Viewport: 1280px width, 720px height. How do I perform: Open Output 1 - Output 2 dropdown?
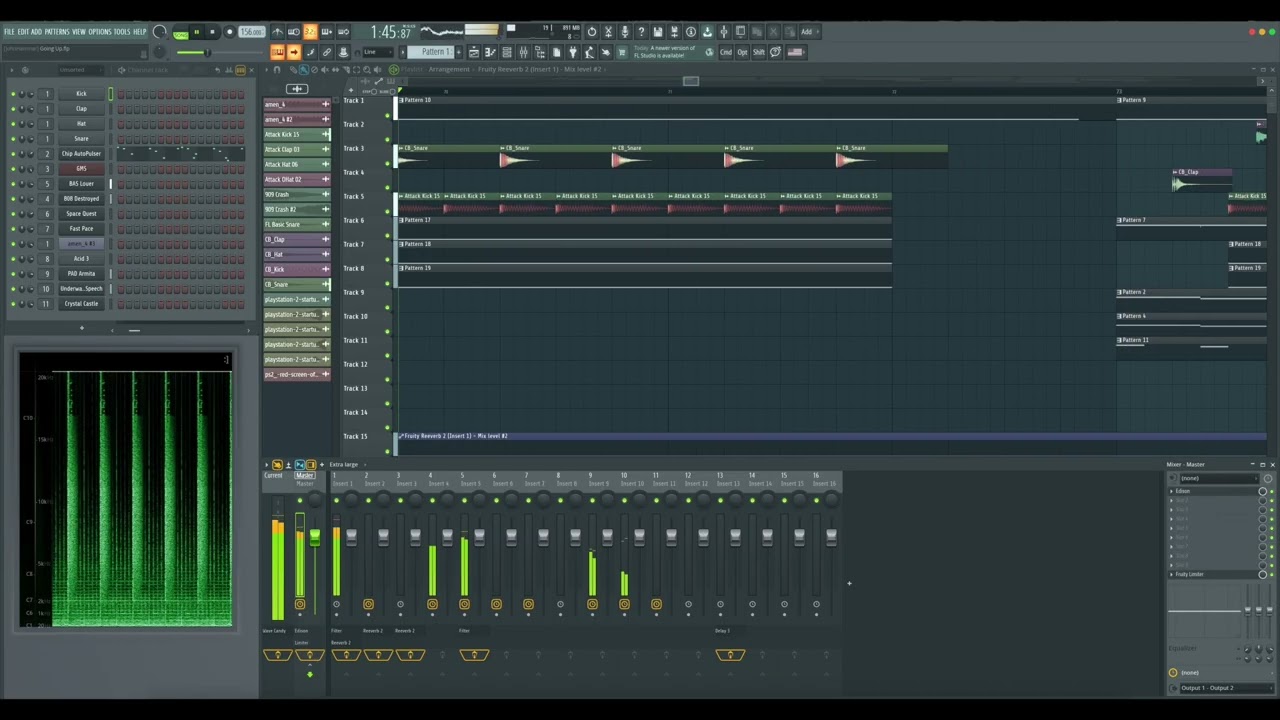point(1227,688)
